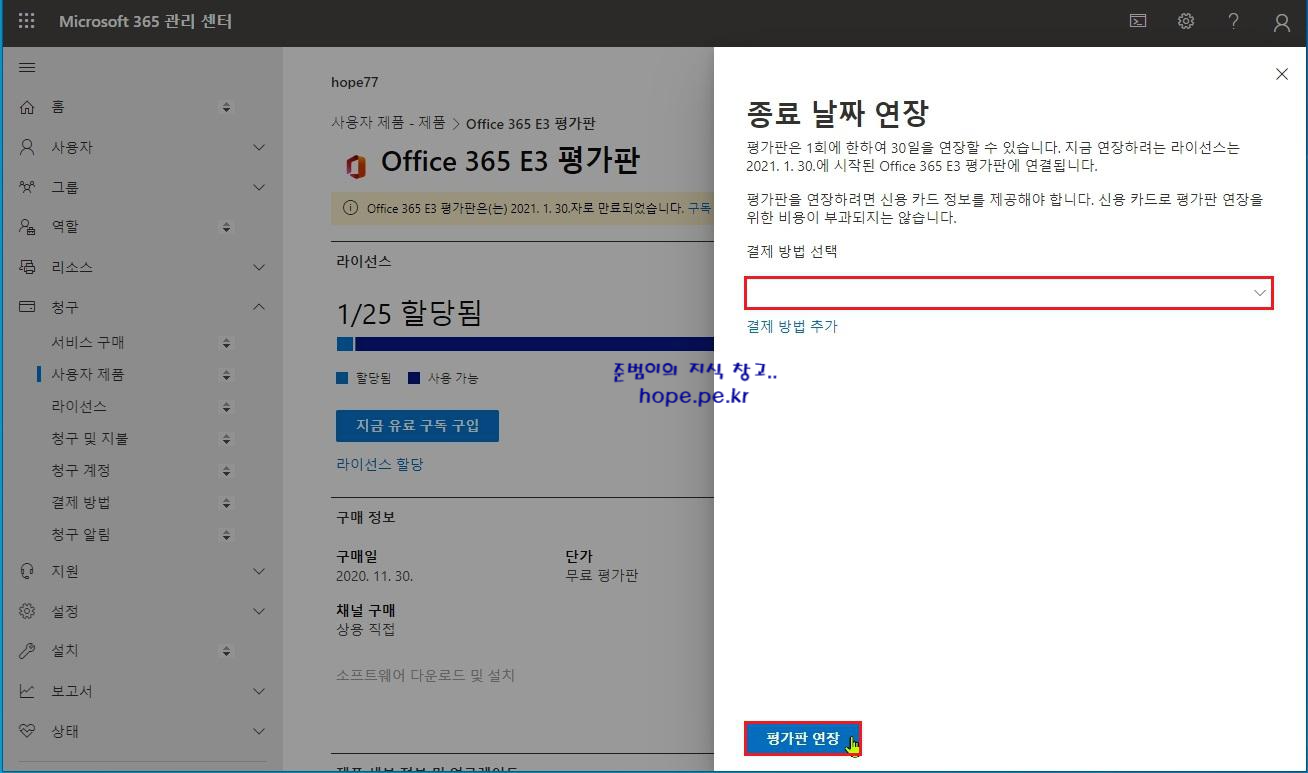Click the Users person icon

[27, 147]
